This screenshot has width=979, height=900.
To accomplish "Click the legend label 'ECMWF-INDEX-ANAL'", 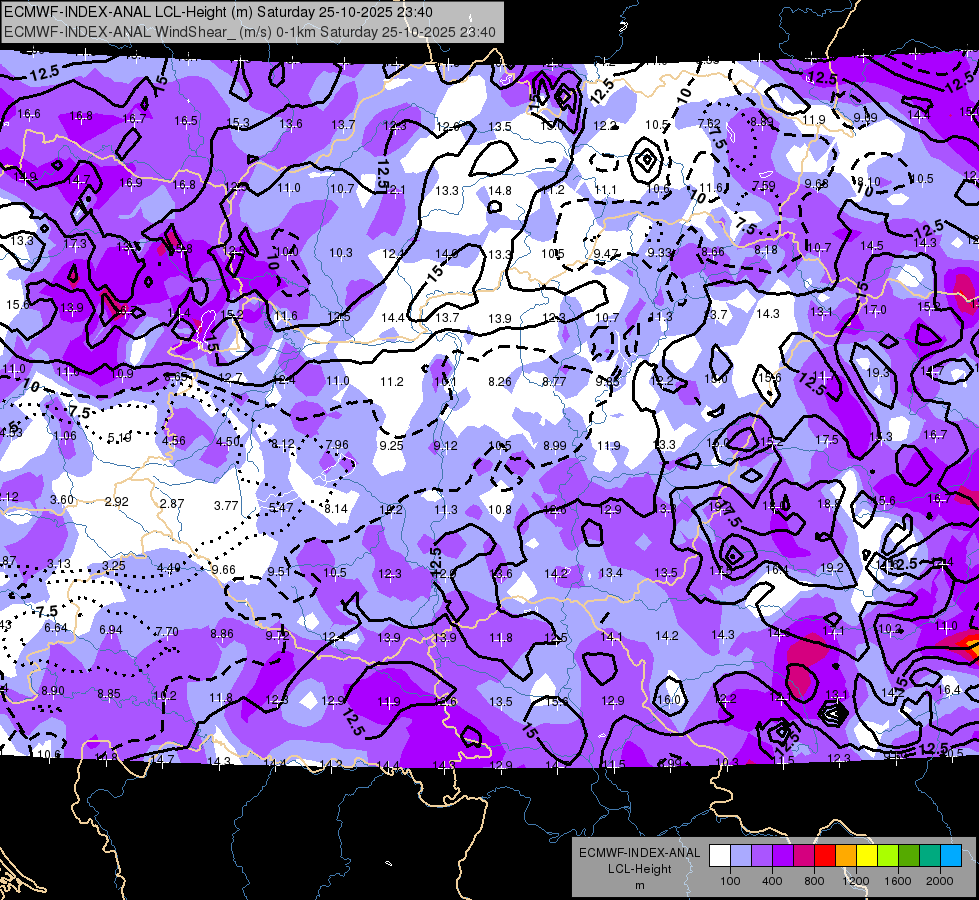I will [x=639, y=853].
